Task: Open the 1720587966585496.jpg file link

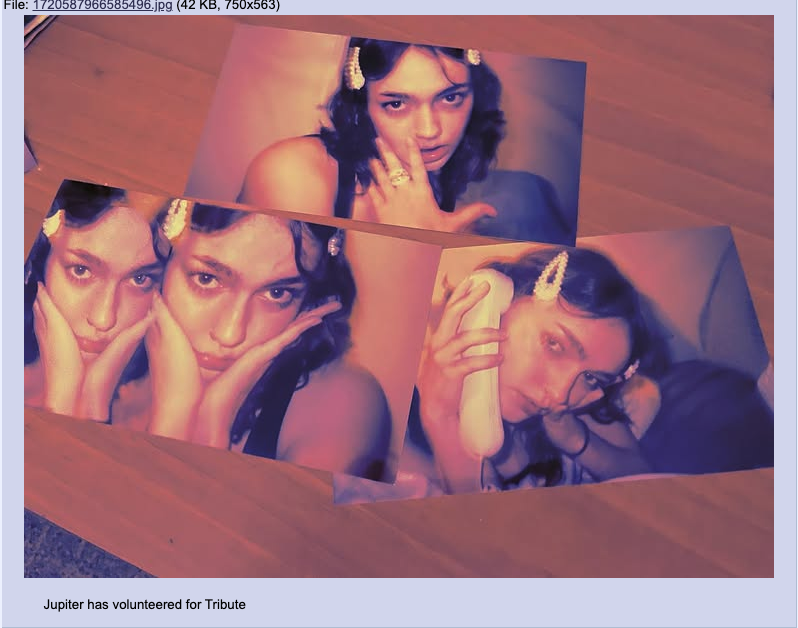Action: point(102,6)
